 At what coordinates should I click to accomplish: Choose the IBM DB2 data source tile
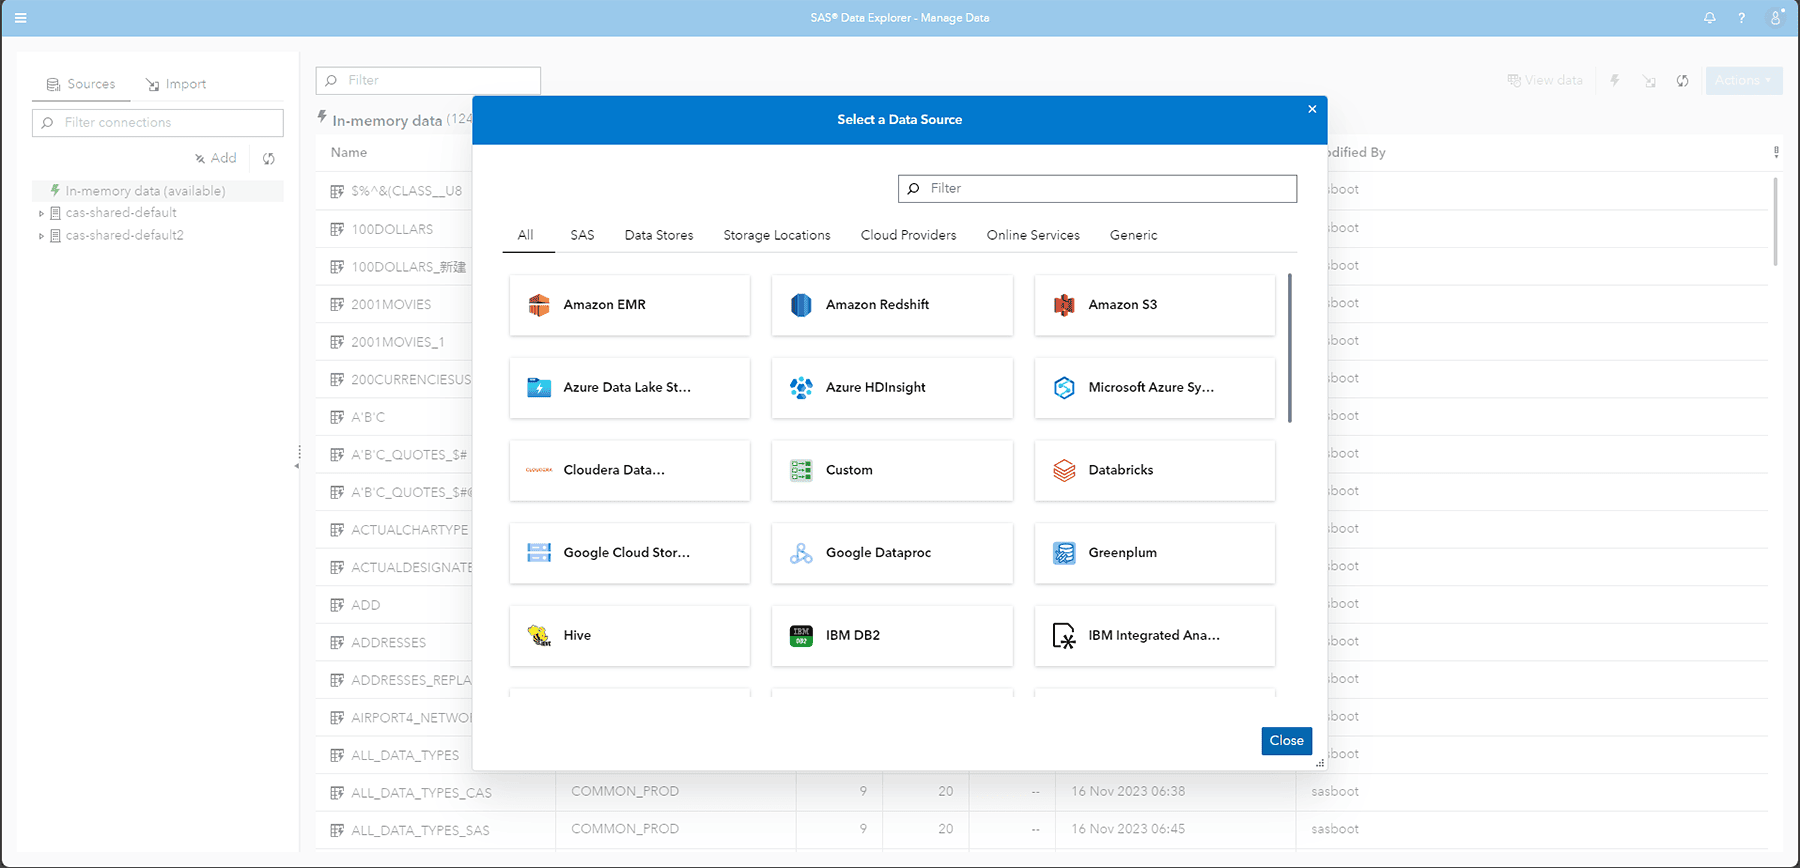coord(892,635)
